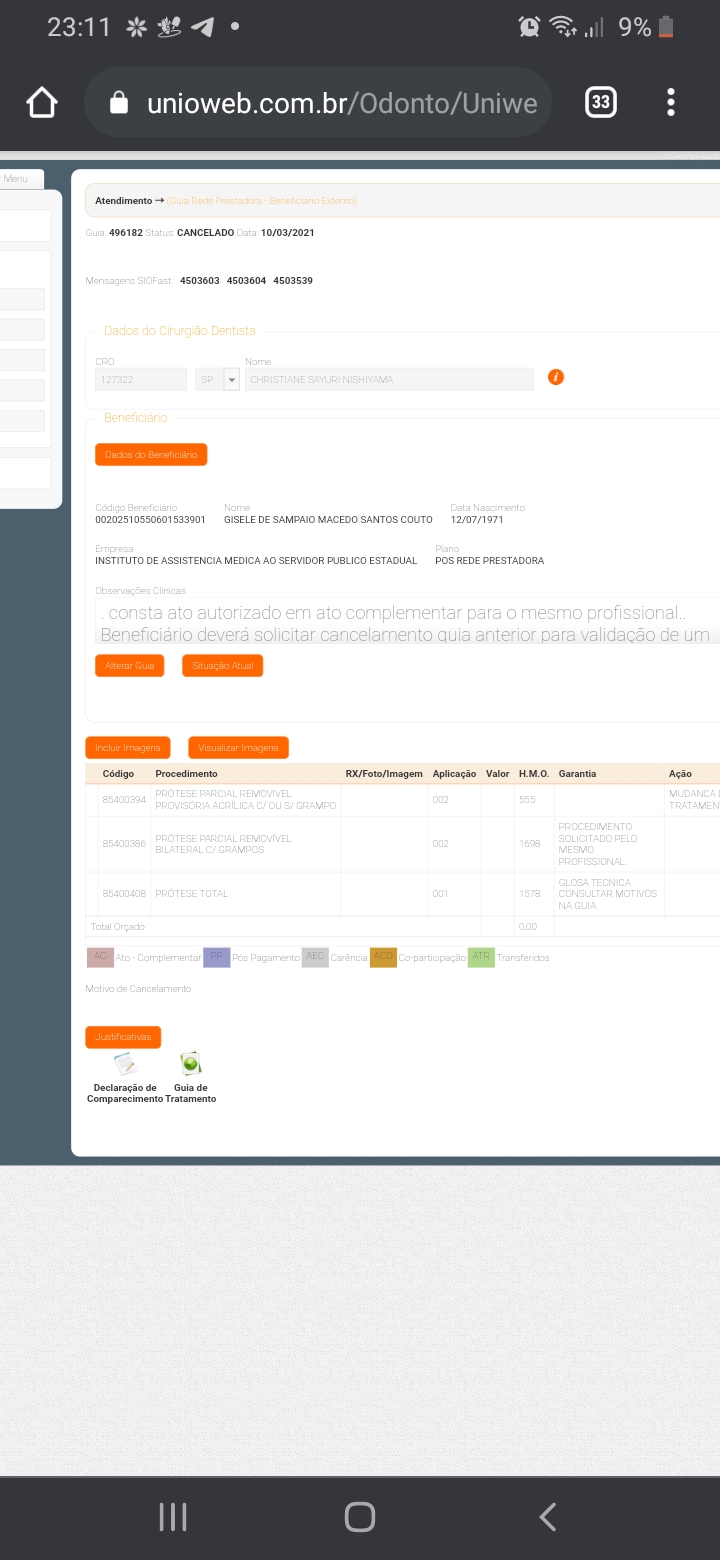
Task: Click the Alterar Guia button
Action: tap(129, 665)
